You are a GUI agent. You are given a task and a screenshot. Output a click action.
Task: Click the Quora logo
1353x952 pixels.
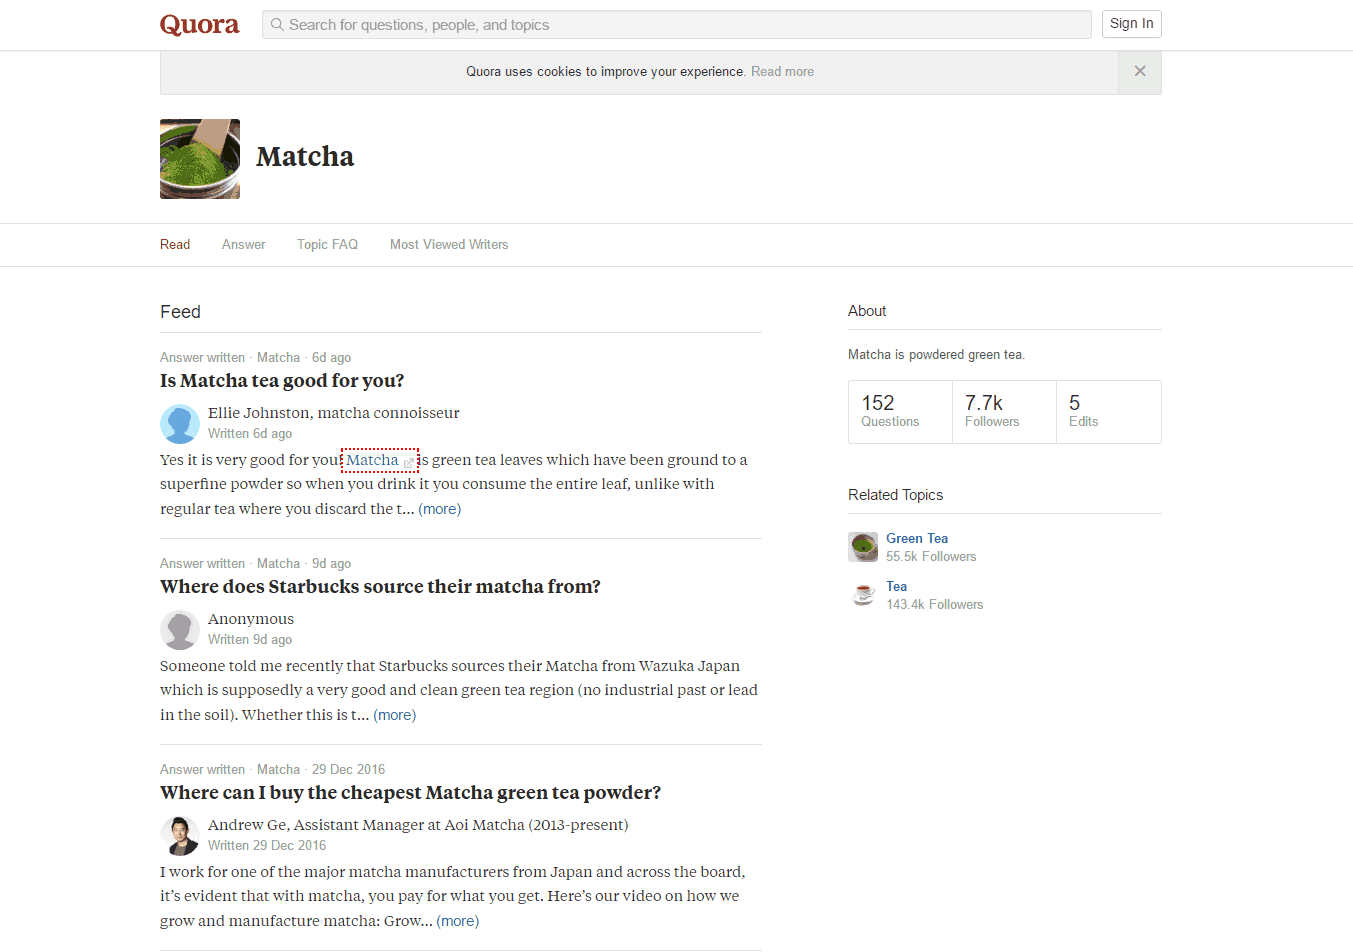(x=199, y=25)
